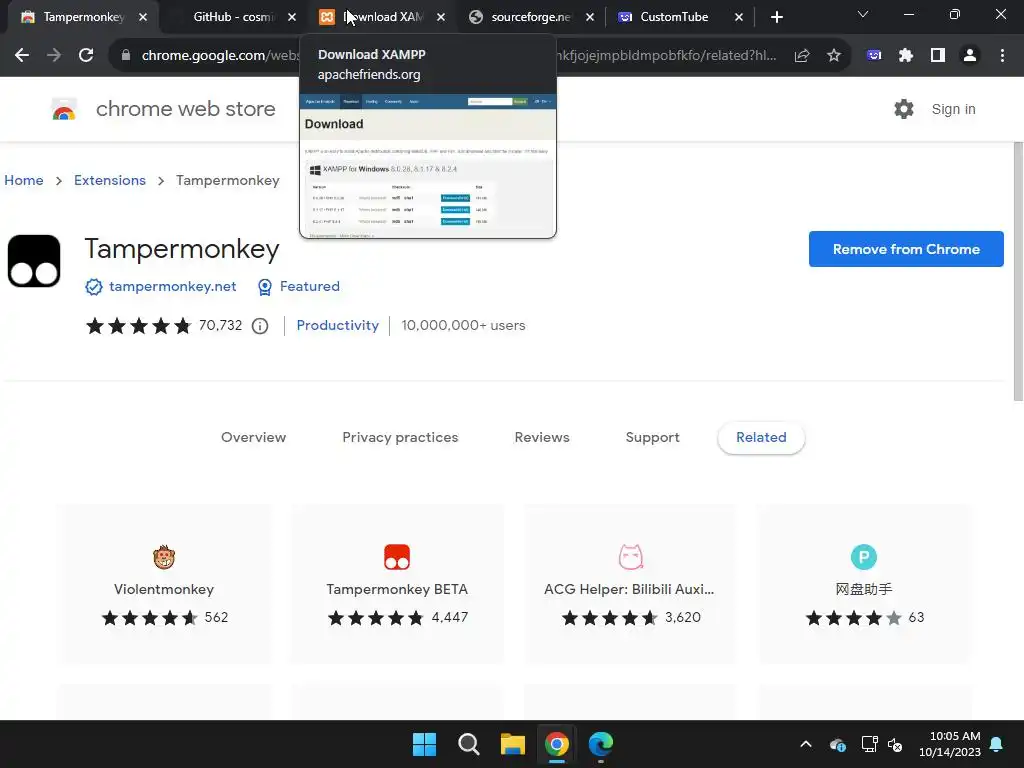Close the sourceforge.net tab
The width and height of the screenshot is (1024, 768).
coord(590,17)
